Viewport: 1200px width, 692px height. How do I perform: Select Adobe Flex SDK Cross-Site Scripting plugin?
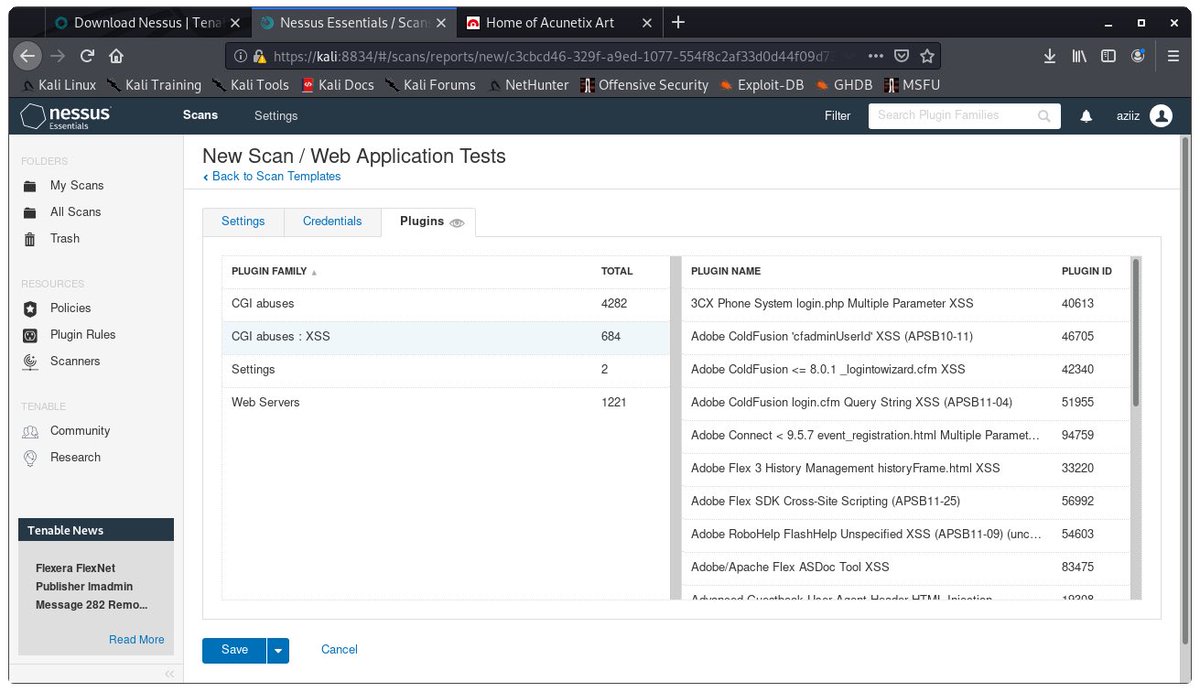coord(906,502)
